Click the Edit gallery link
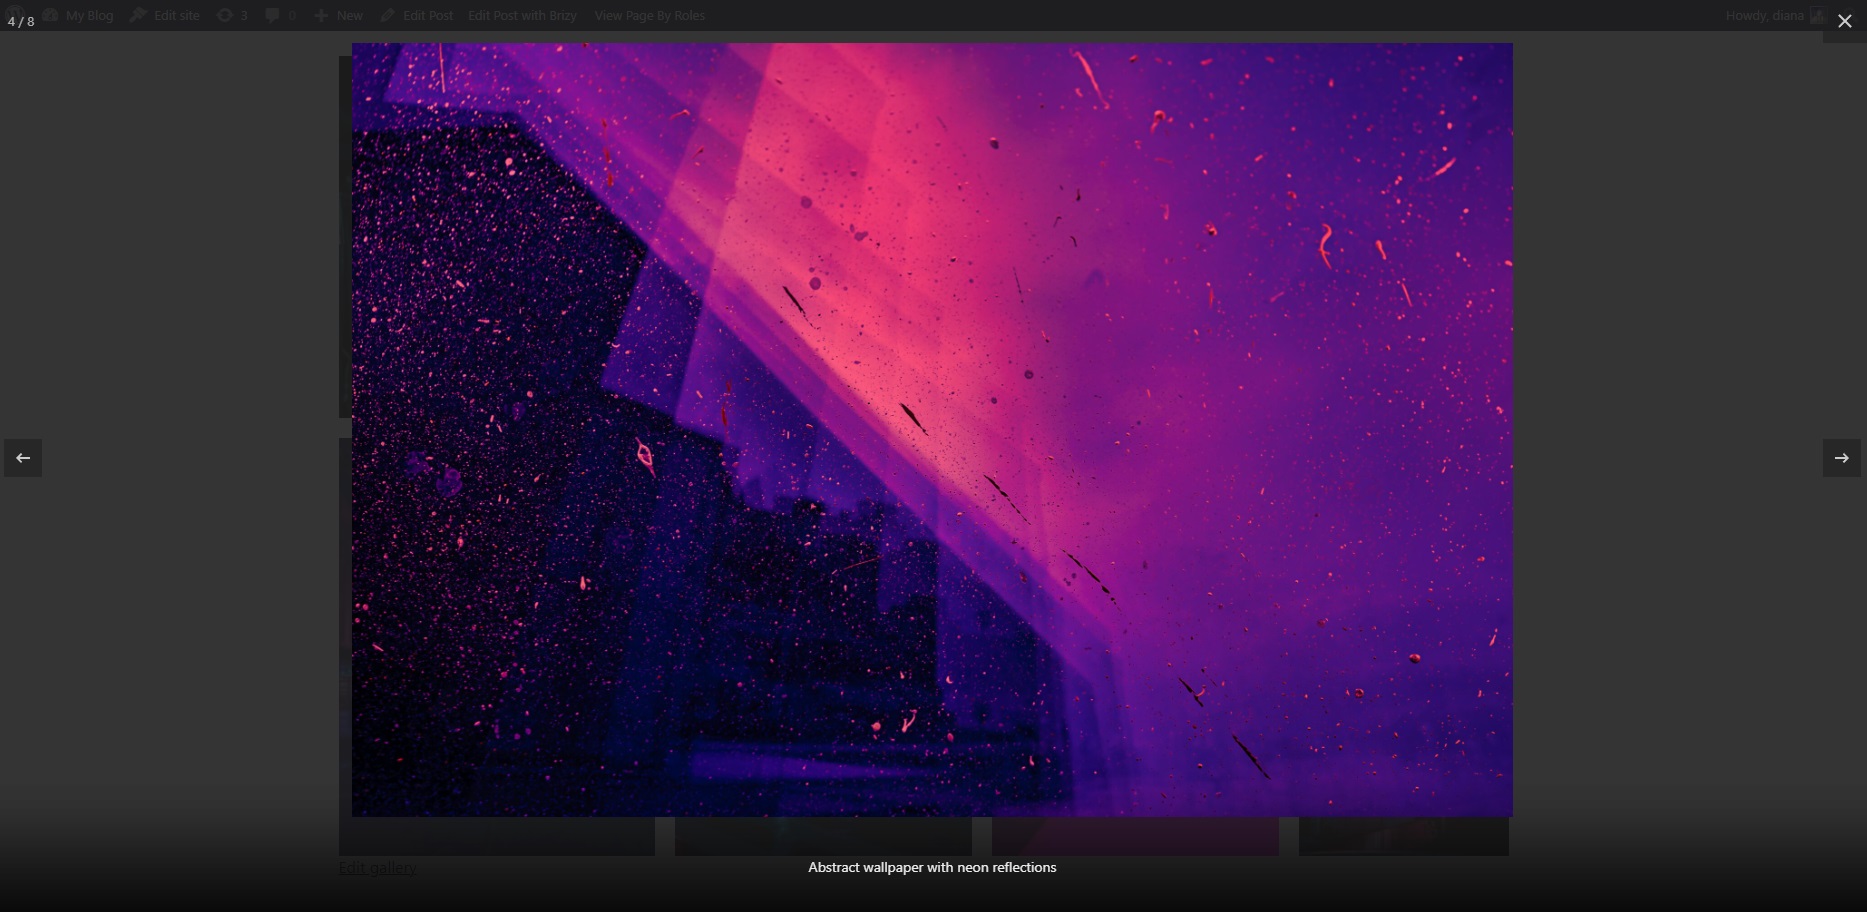The image size is (1867, 912). [377, 867]
